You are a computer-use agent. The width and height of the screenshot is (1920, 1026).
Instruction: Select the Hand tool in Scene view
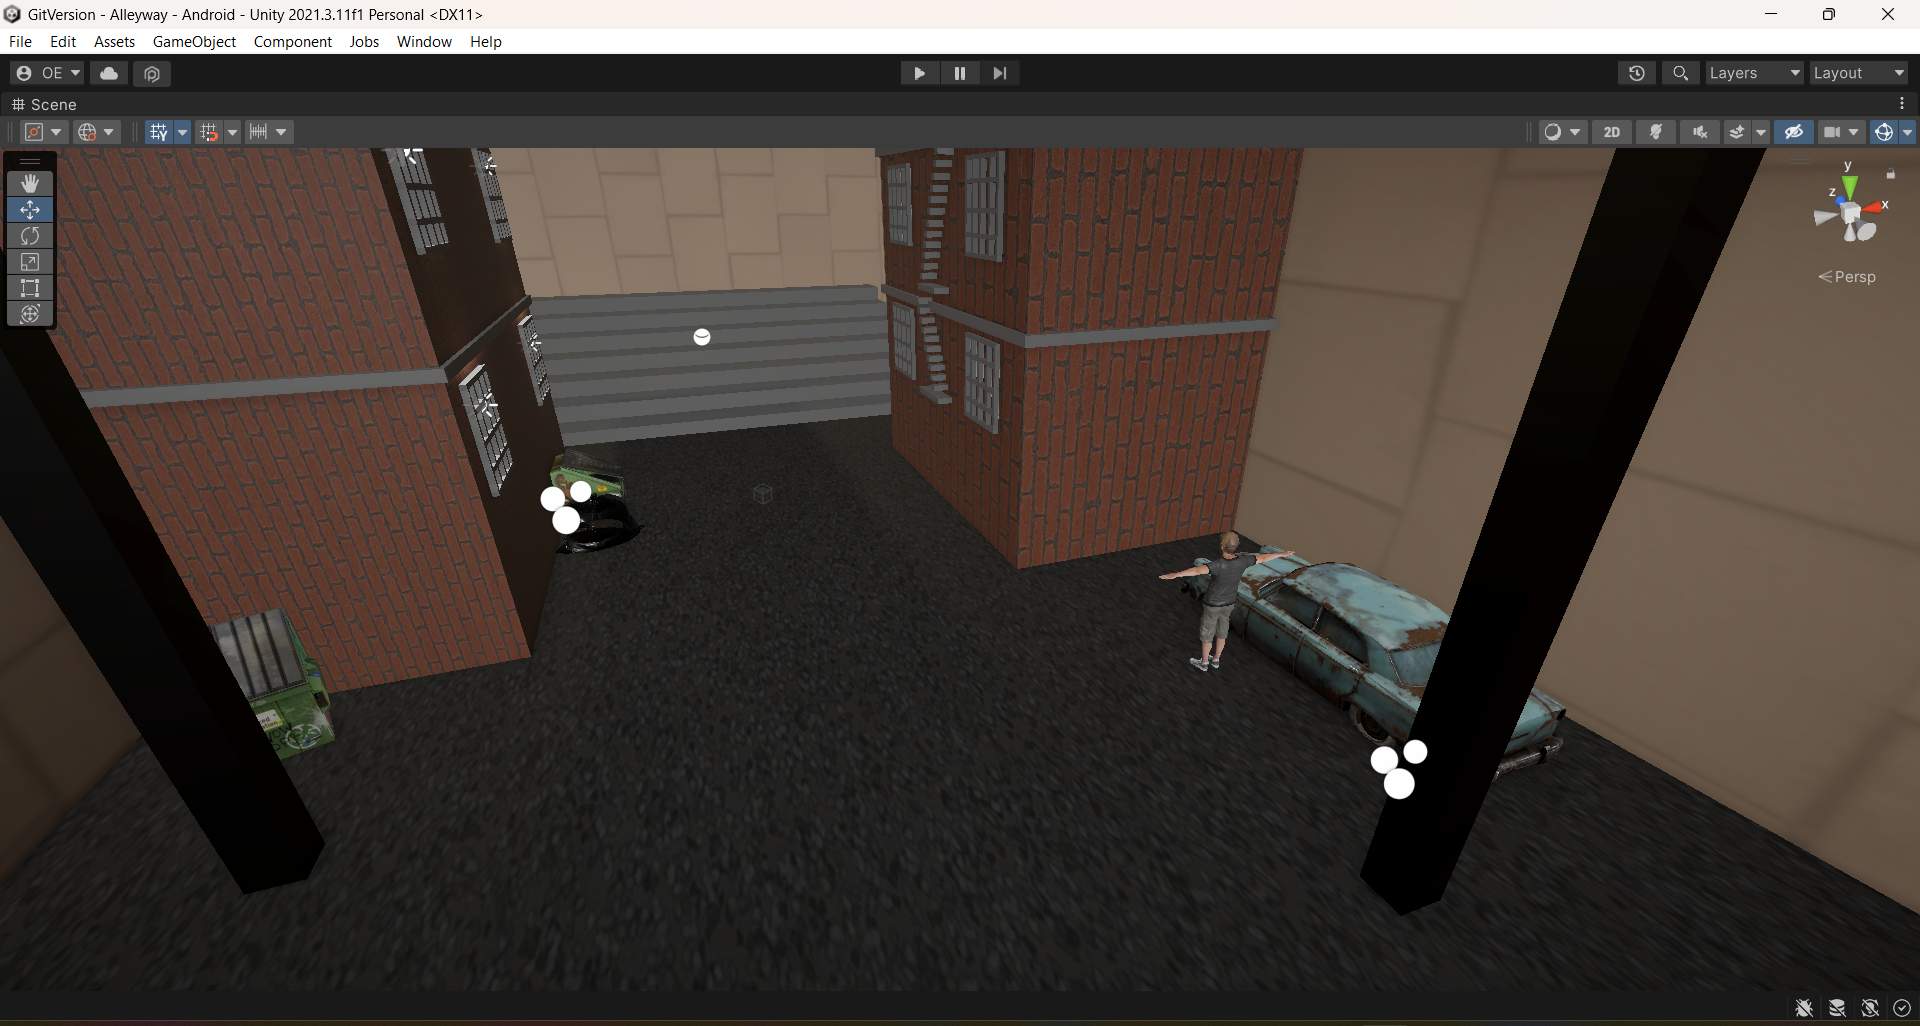[x=30, y=183]
